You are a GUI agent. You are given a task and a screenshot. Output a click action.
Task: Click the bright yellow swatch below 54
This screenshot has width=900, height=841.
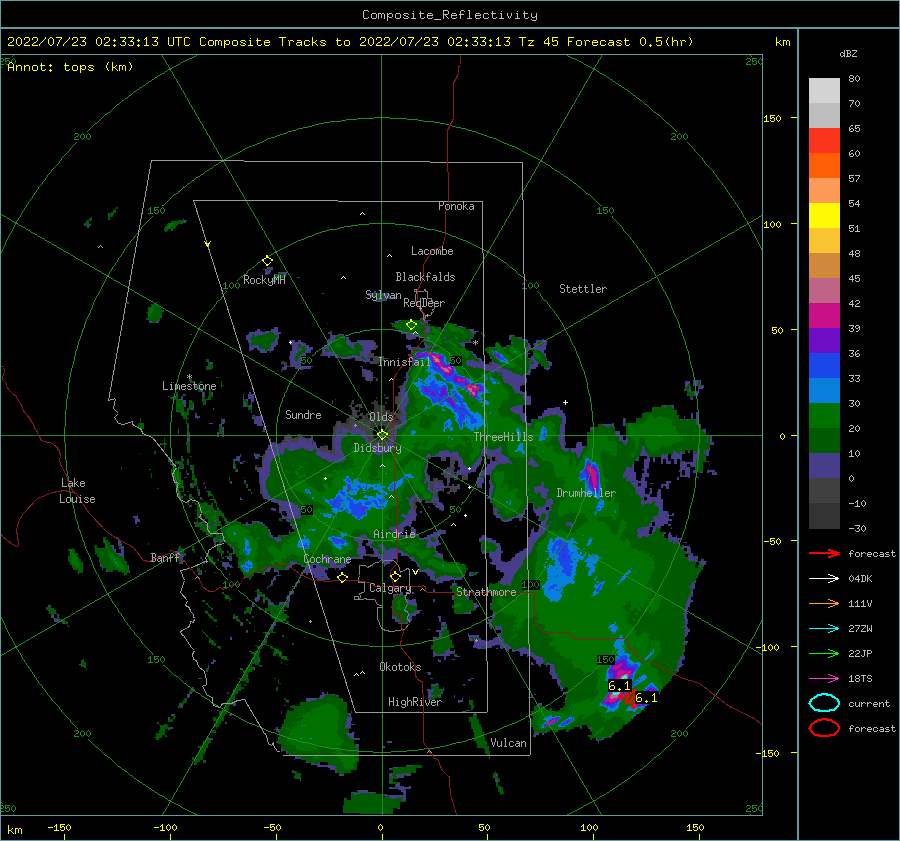pos(824,216)
